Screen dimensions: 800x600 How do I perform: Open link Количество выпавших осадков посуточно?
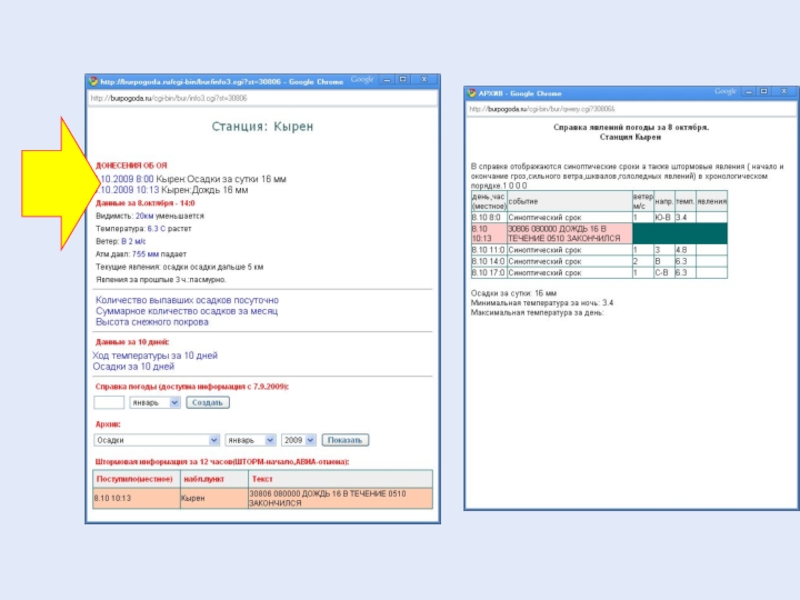(187, 300)
